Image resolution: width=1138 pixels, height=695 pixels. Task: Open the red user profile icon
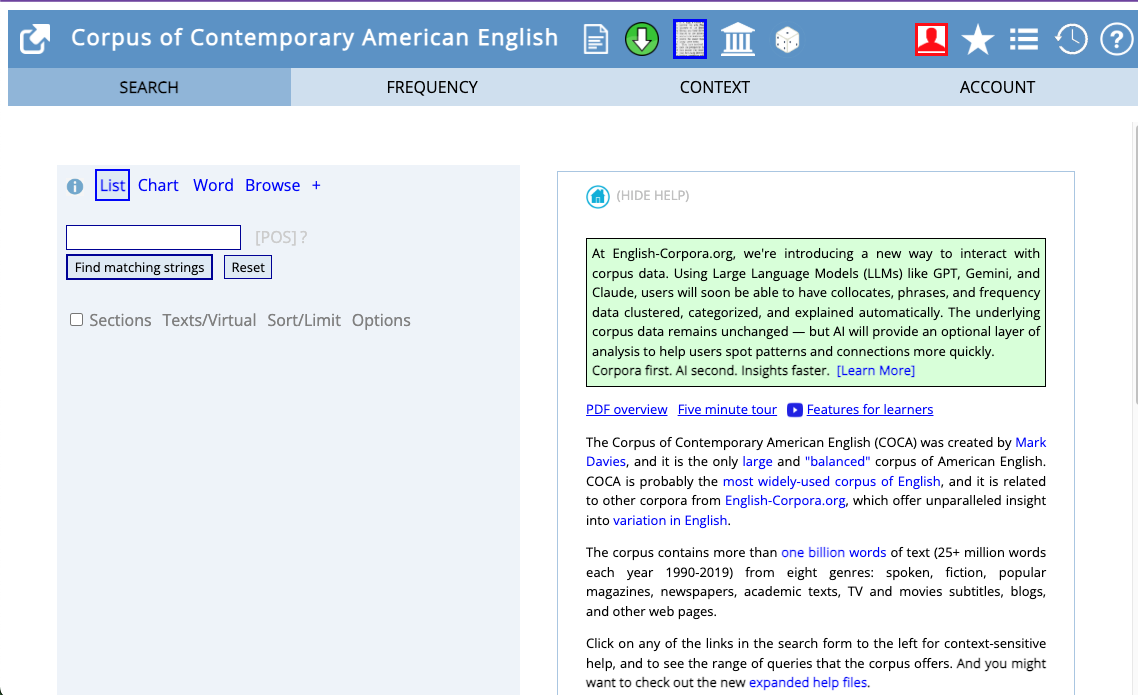(931, 39)
